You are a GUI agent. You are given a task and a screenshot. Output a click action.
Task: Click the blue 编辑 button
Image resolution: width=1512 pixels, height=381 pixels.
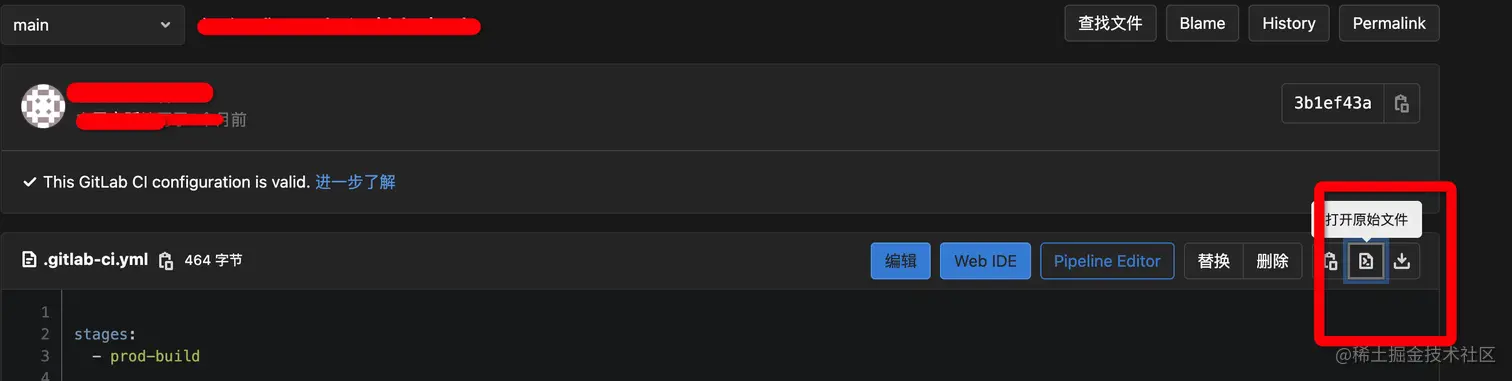901,261
